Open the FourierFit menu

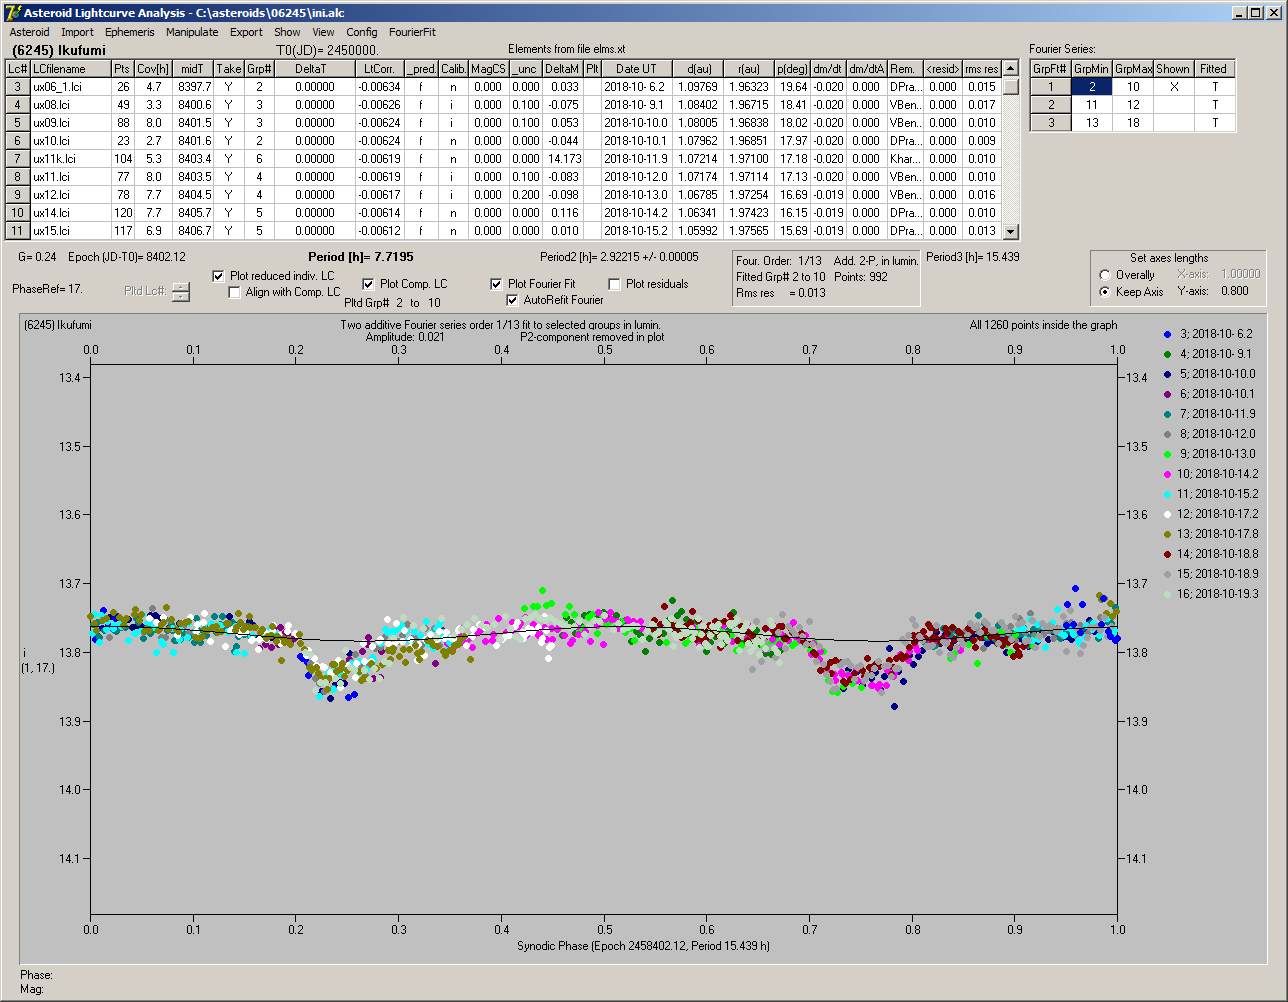tap(412, 32)
